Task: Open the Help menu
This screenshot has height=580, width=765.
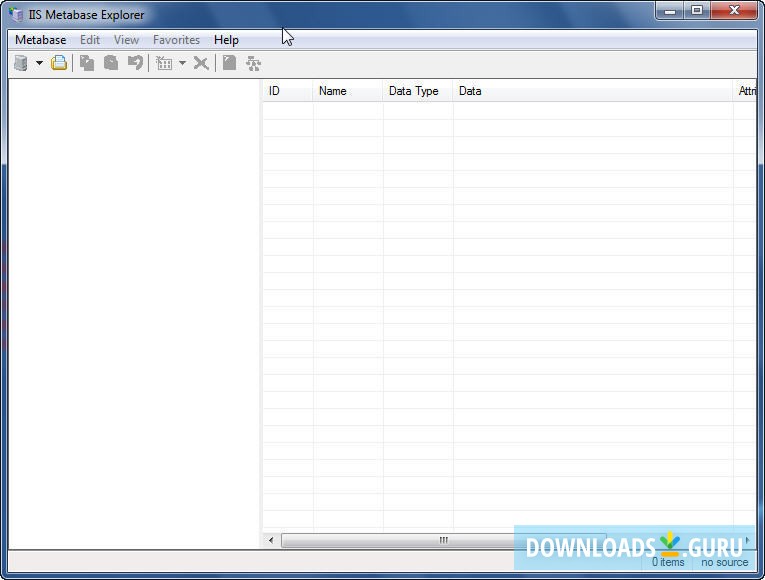Action: (x=226, y=40)
